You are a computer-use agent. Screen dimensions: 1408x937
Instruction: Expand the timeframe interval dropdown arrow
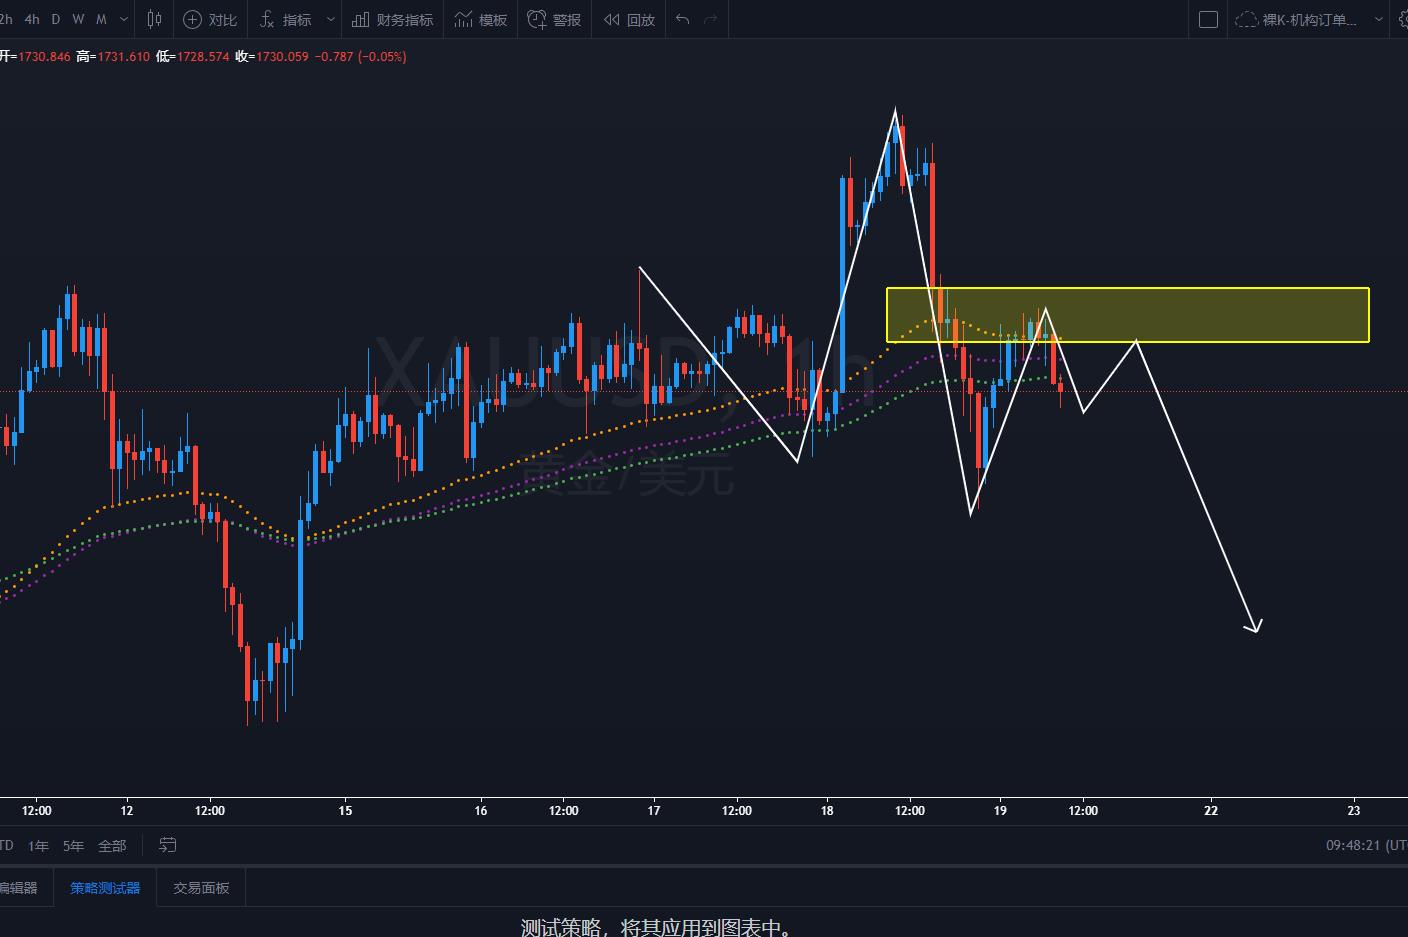point(123,19)
